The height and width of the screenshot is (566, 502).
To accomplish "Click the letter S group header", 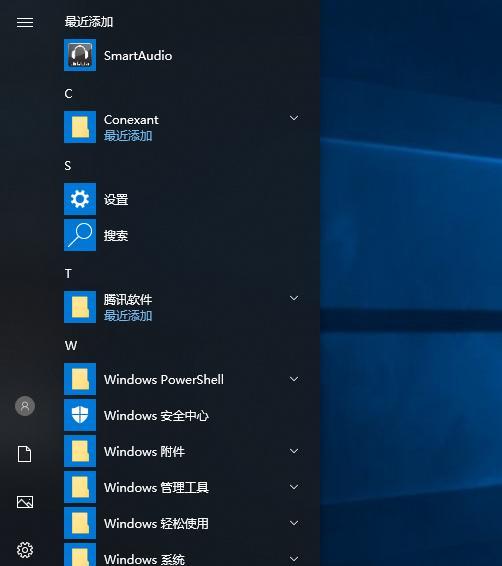I will (x=68, y=166).
